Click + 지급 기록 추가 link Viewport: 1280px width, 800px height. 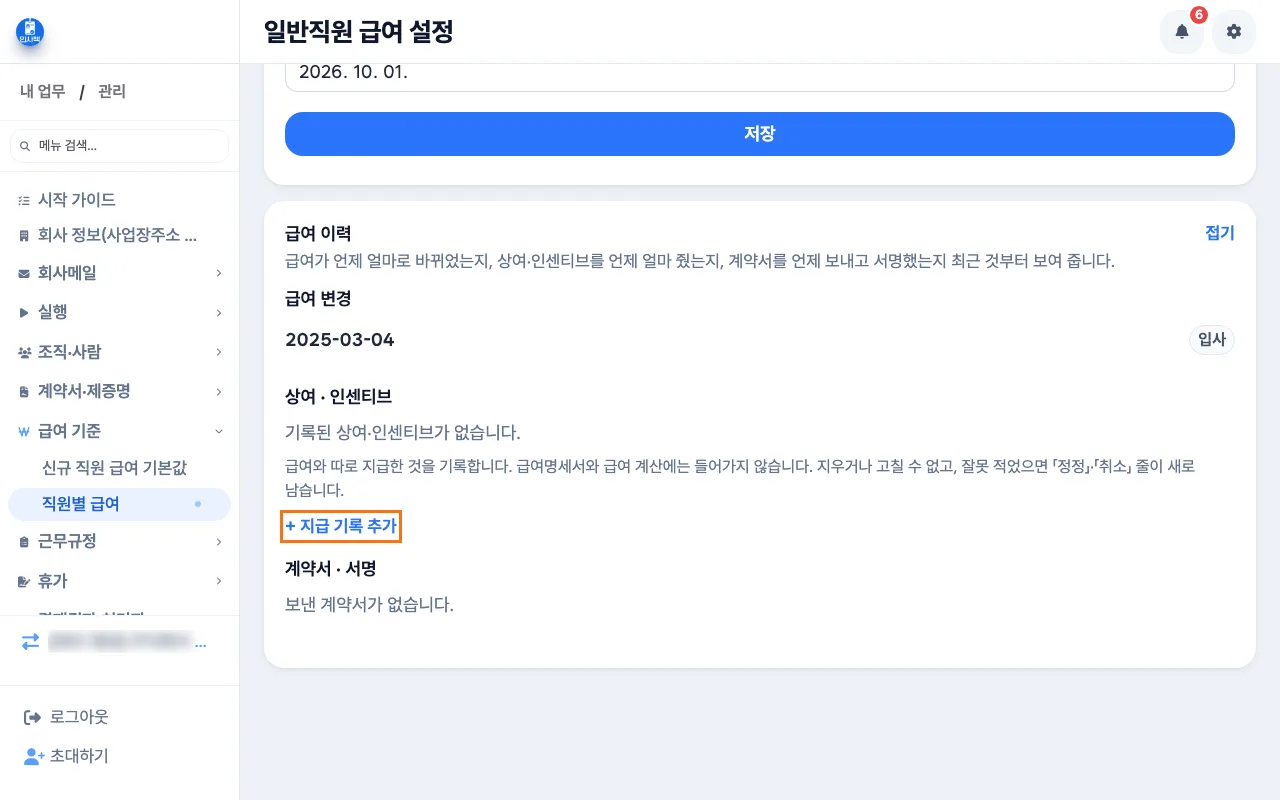coord(342,526)
